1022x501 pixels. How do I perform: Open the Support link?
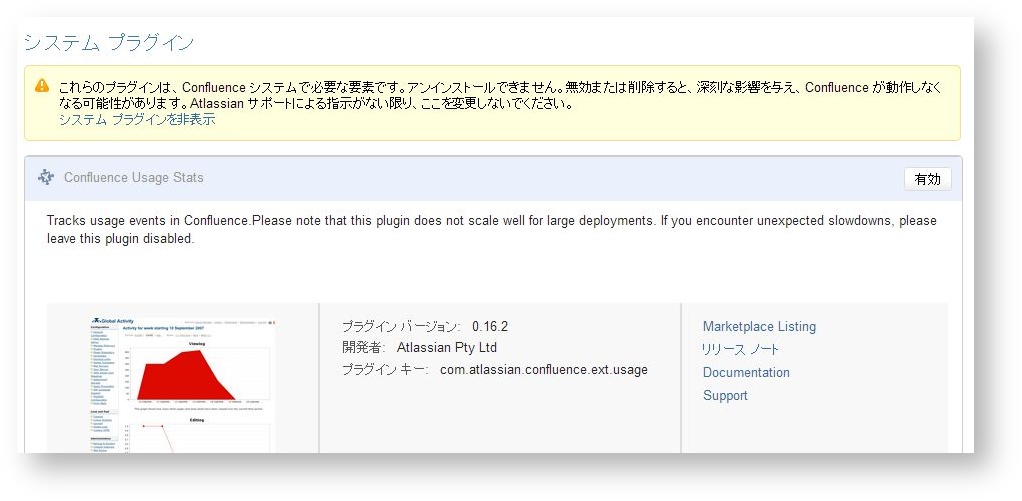coord(725,395)
